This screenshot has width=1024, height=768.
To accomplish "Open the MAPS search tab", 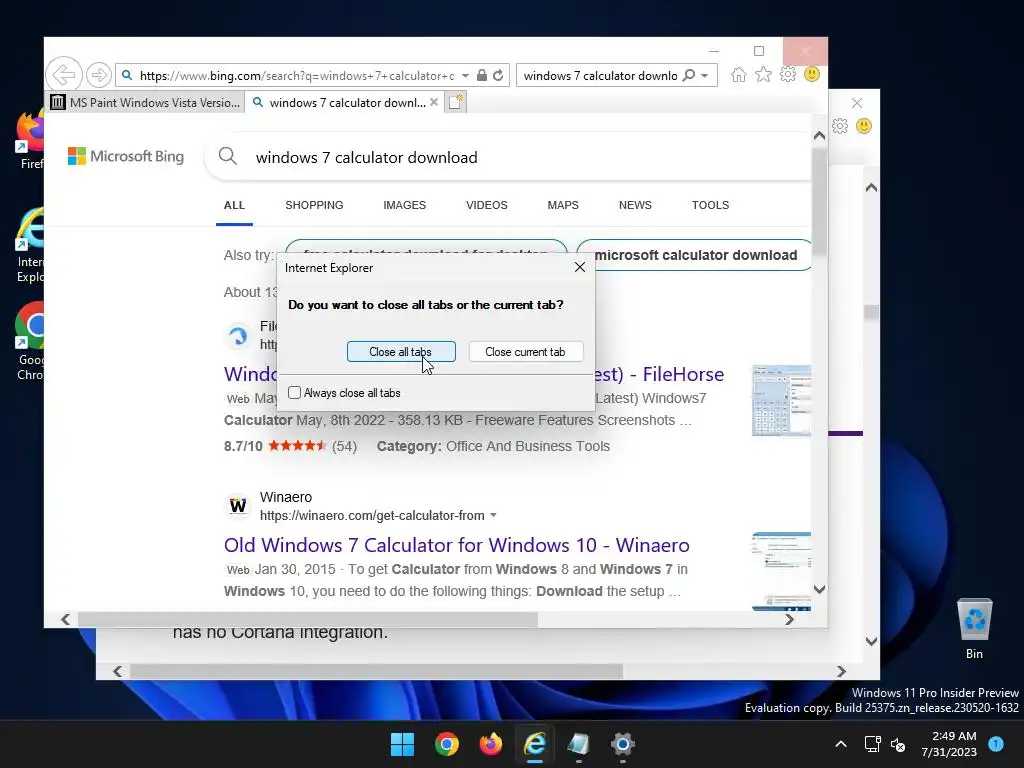I will (x=563, y=205).
